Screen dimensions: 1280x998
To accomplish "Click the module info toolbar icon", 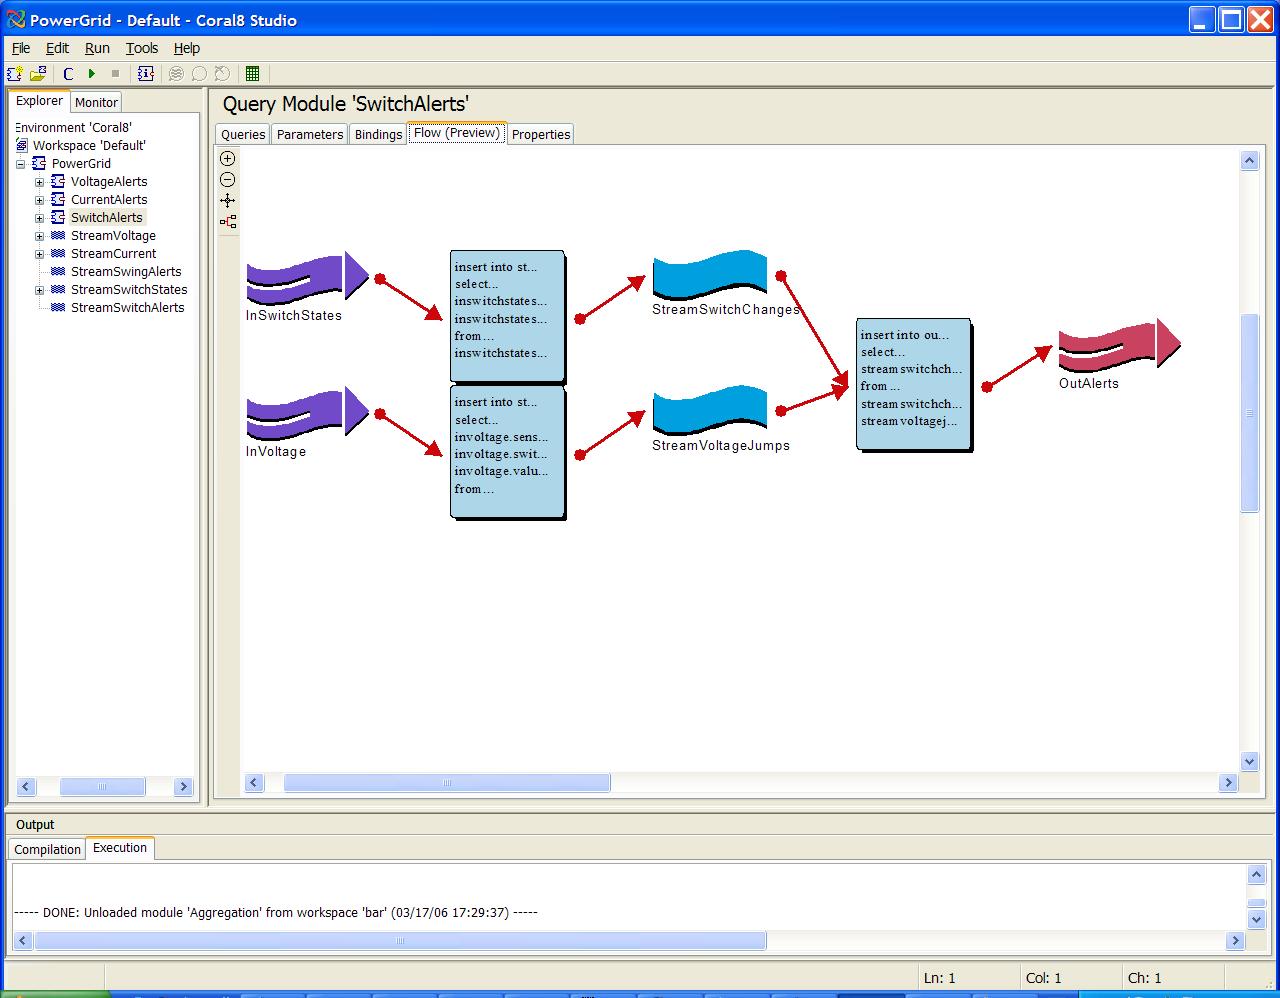I will tap(145, 74).
